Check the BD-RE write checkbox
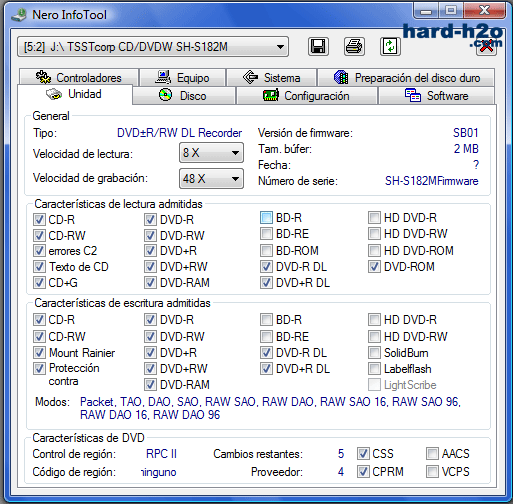Viewport: 513px width, 504px height. click(266, 336)
